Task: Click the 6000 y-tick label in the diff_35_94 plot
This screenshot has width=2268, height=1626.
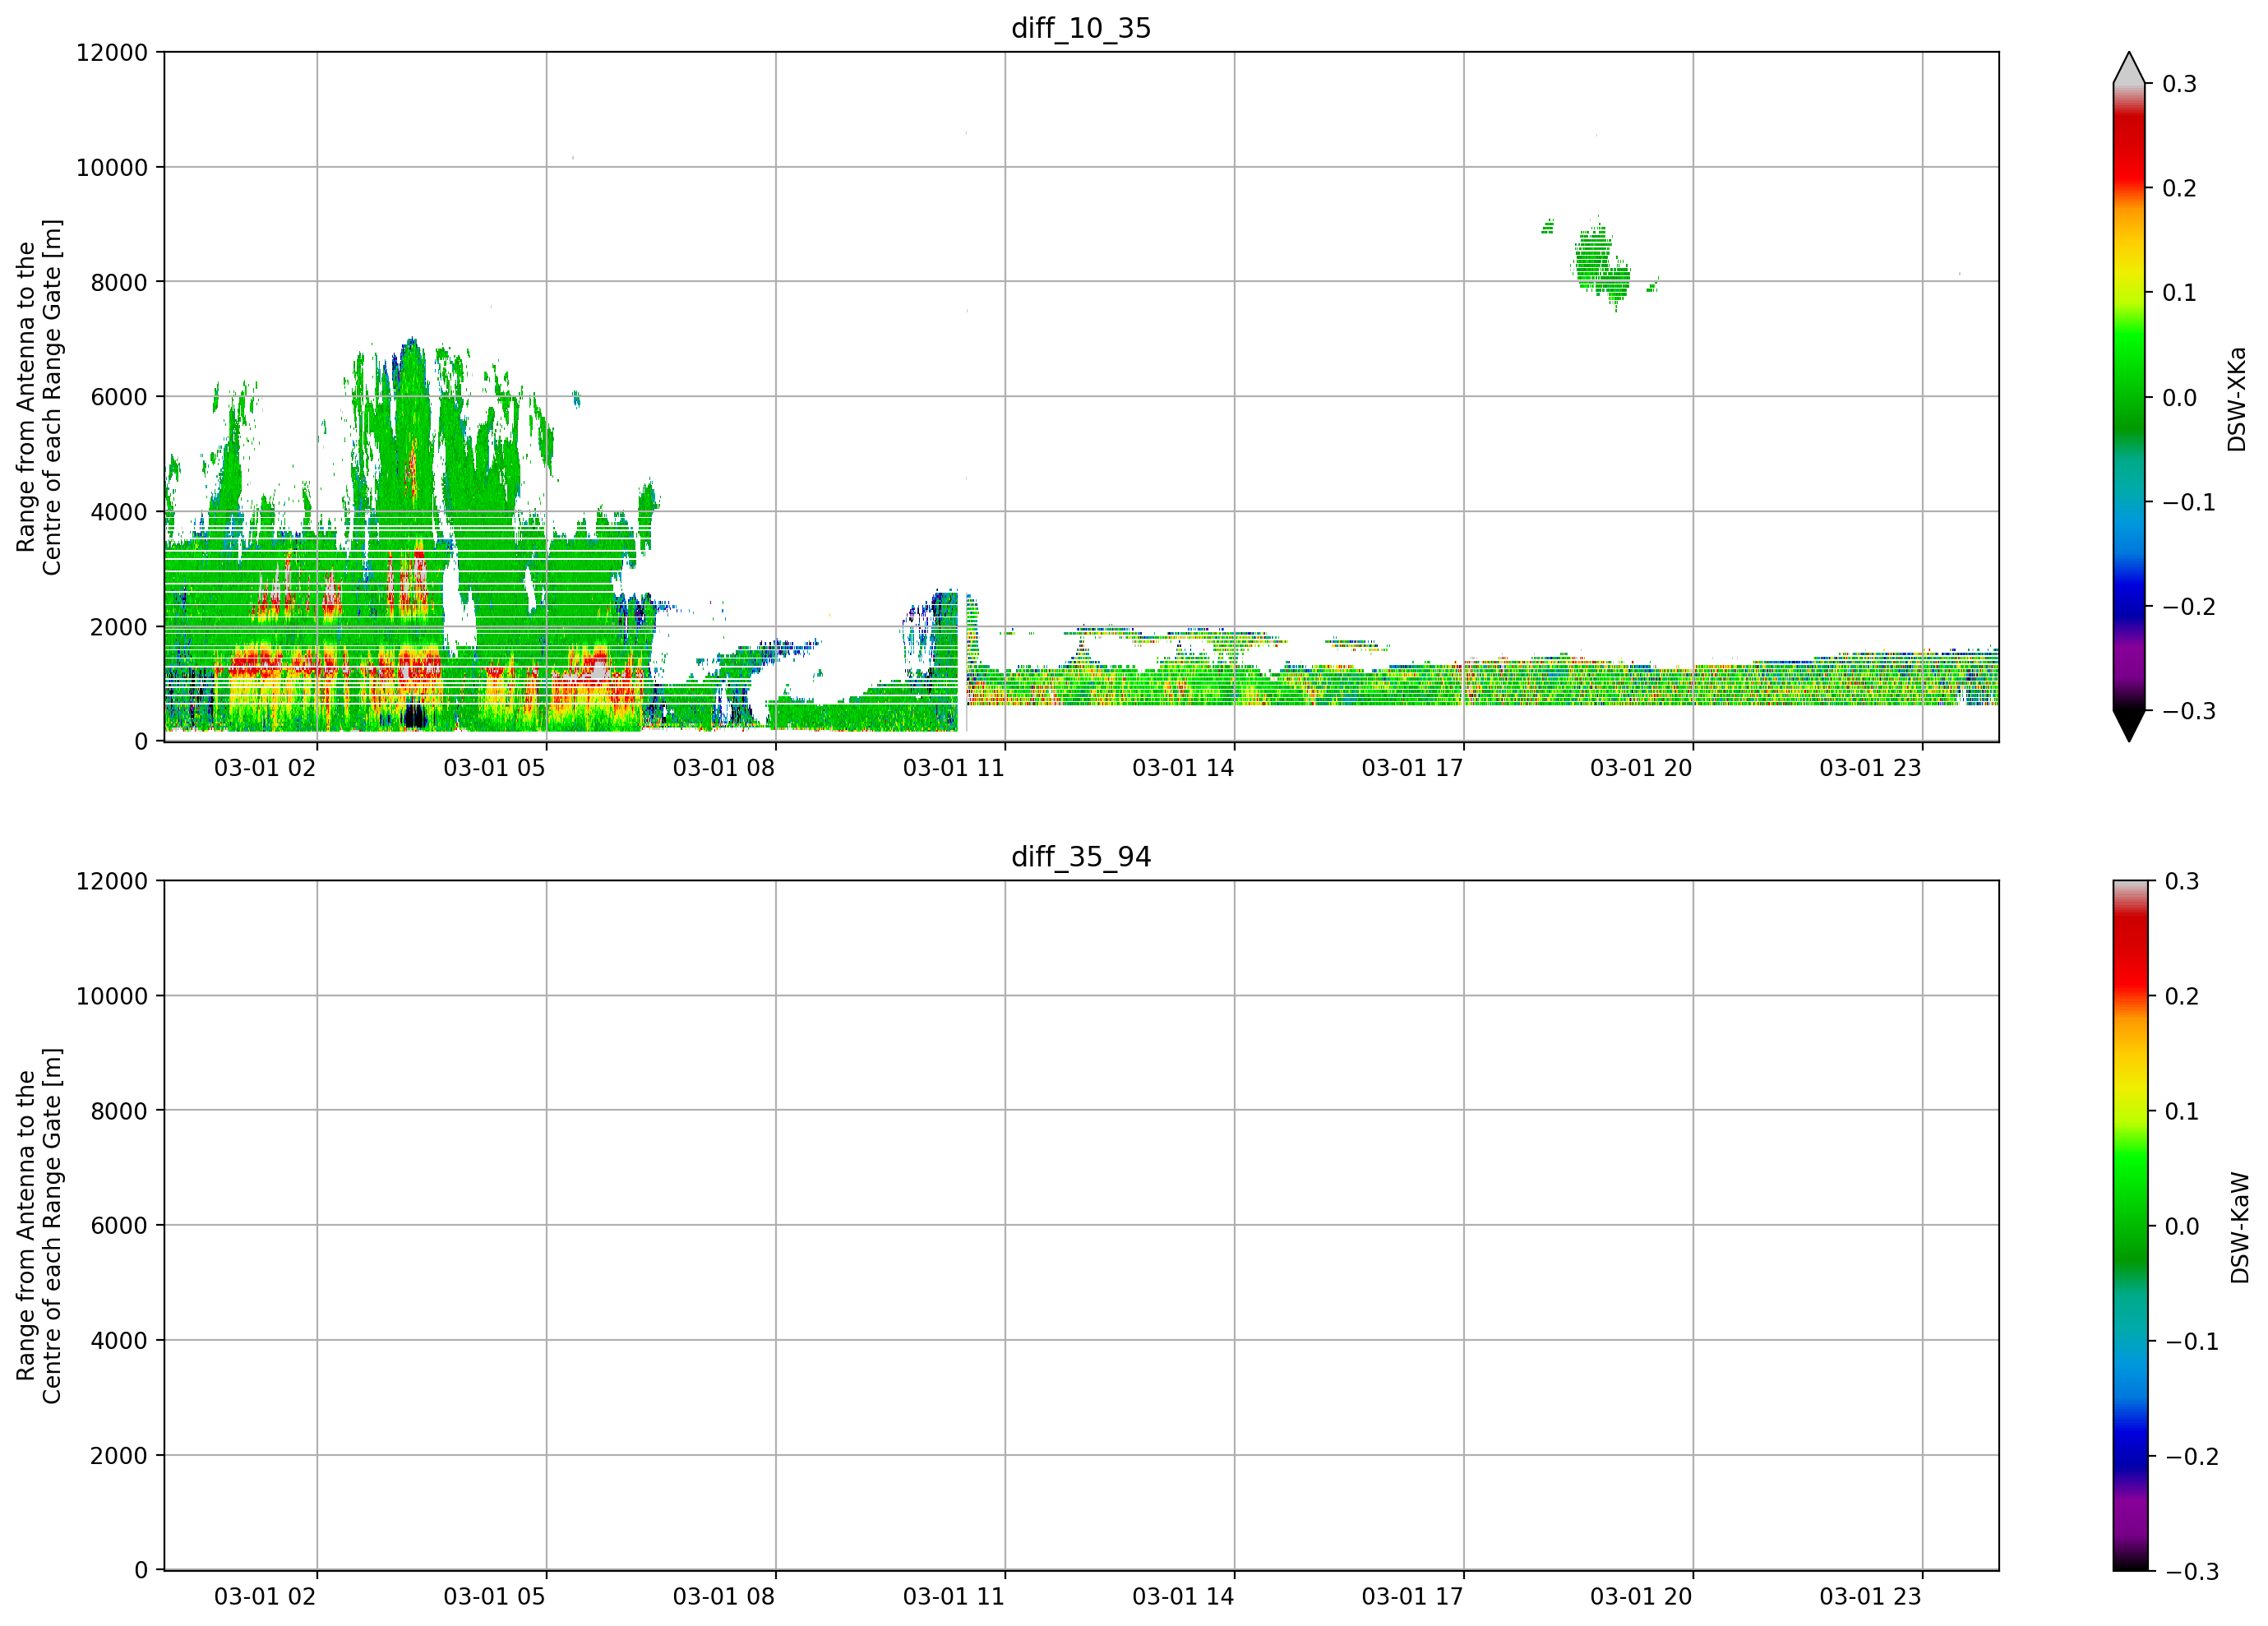Action: click(119, 1226)
